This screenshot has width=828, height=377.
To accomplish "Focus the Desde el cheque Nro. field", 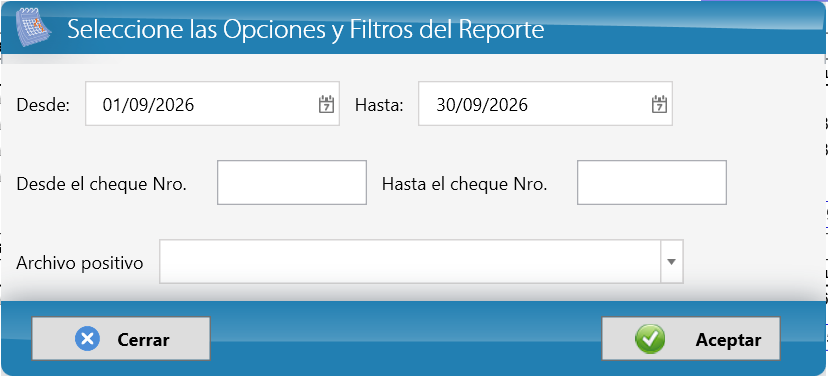I will pos(291,183).
